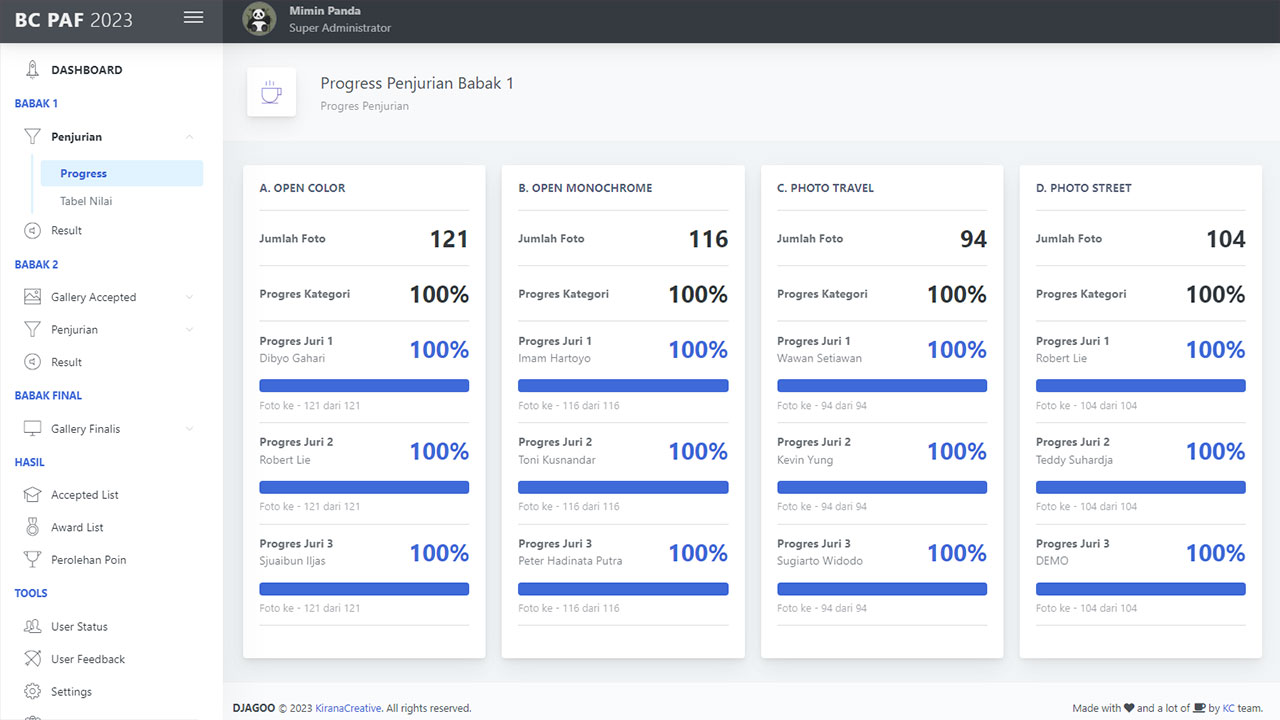Click the Babak 1 Result icon
The width and height of the screenshot is (1280, 720).
click(x=32, y=231)
